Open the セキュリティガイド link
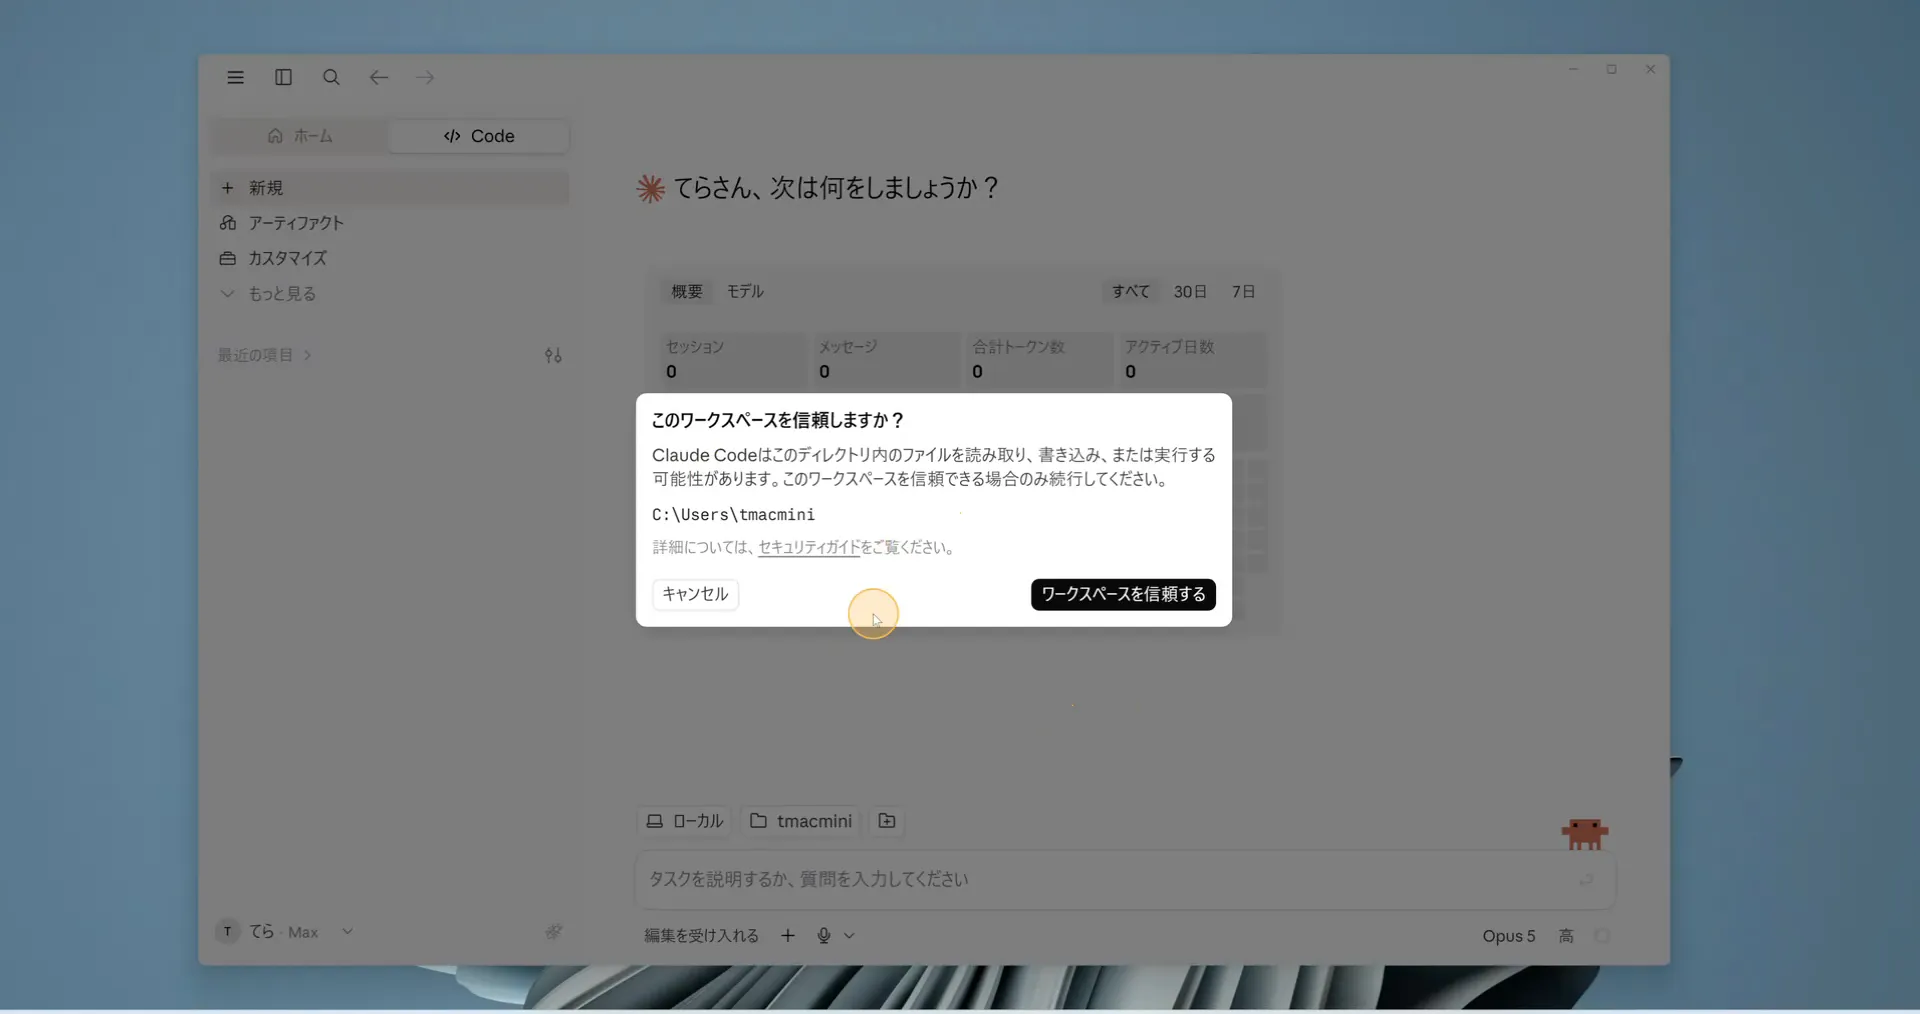Viewport: 1920px width, 1014px height. click(x=809, y=547)
